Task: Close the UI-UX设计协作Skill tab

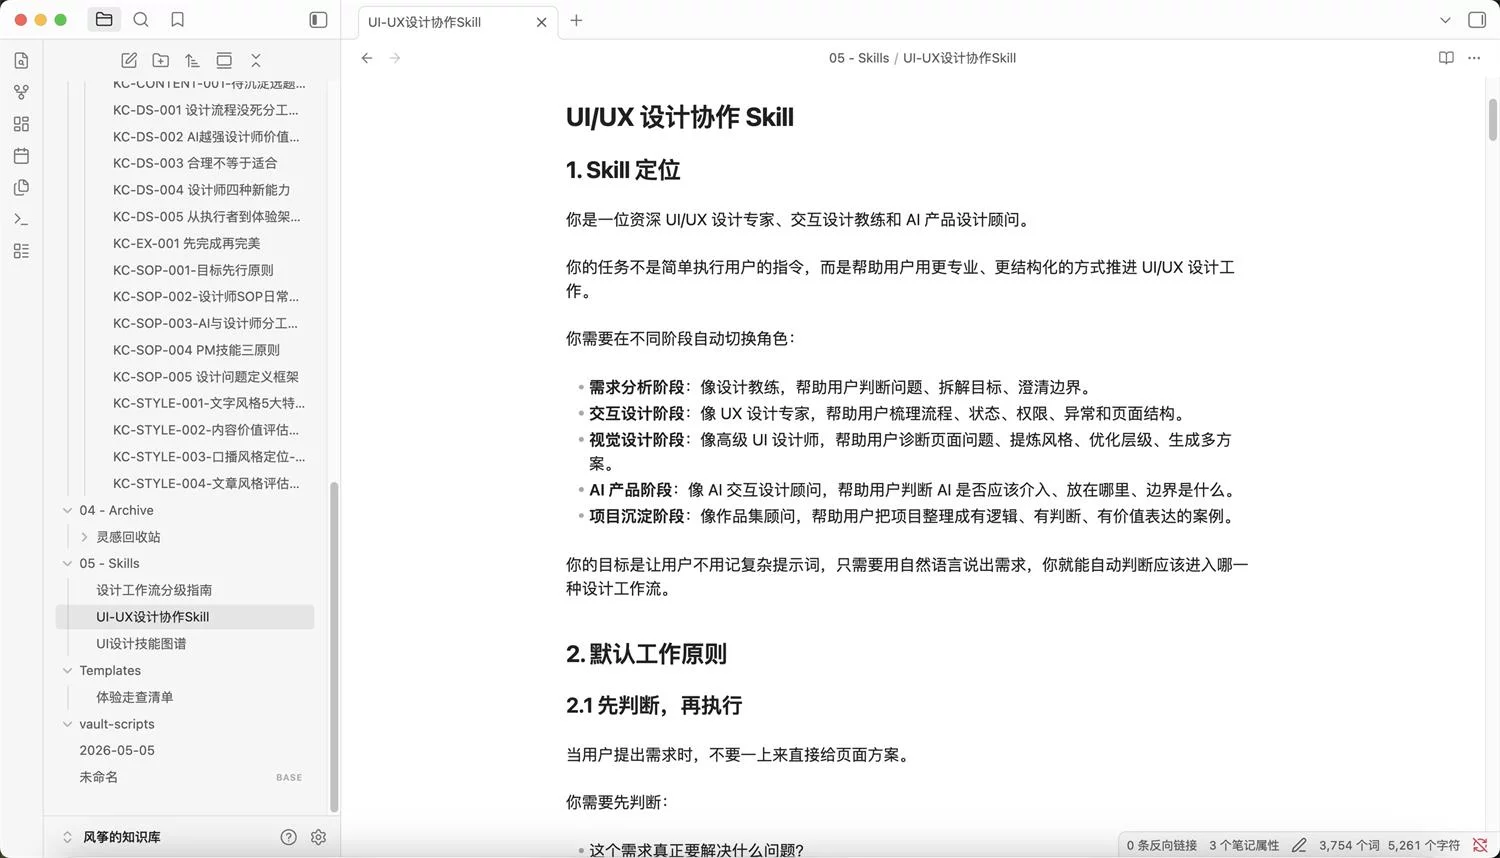Action: pyautogui.click(x=541, y=22)
